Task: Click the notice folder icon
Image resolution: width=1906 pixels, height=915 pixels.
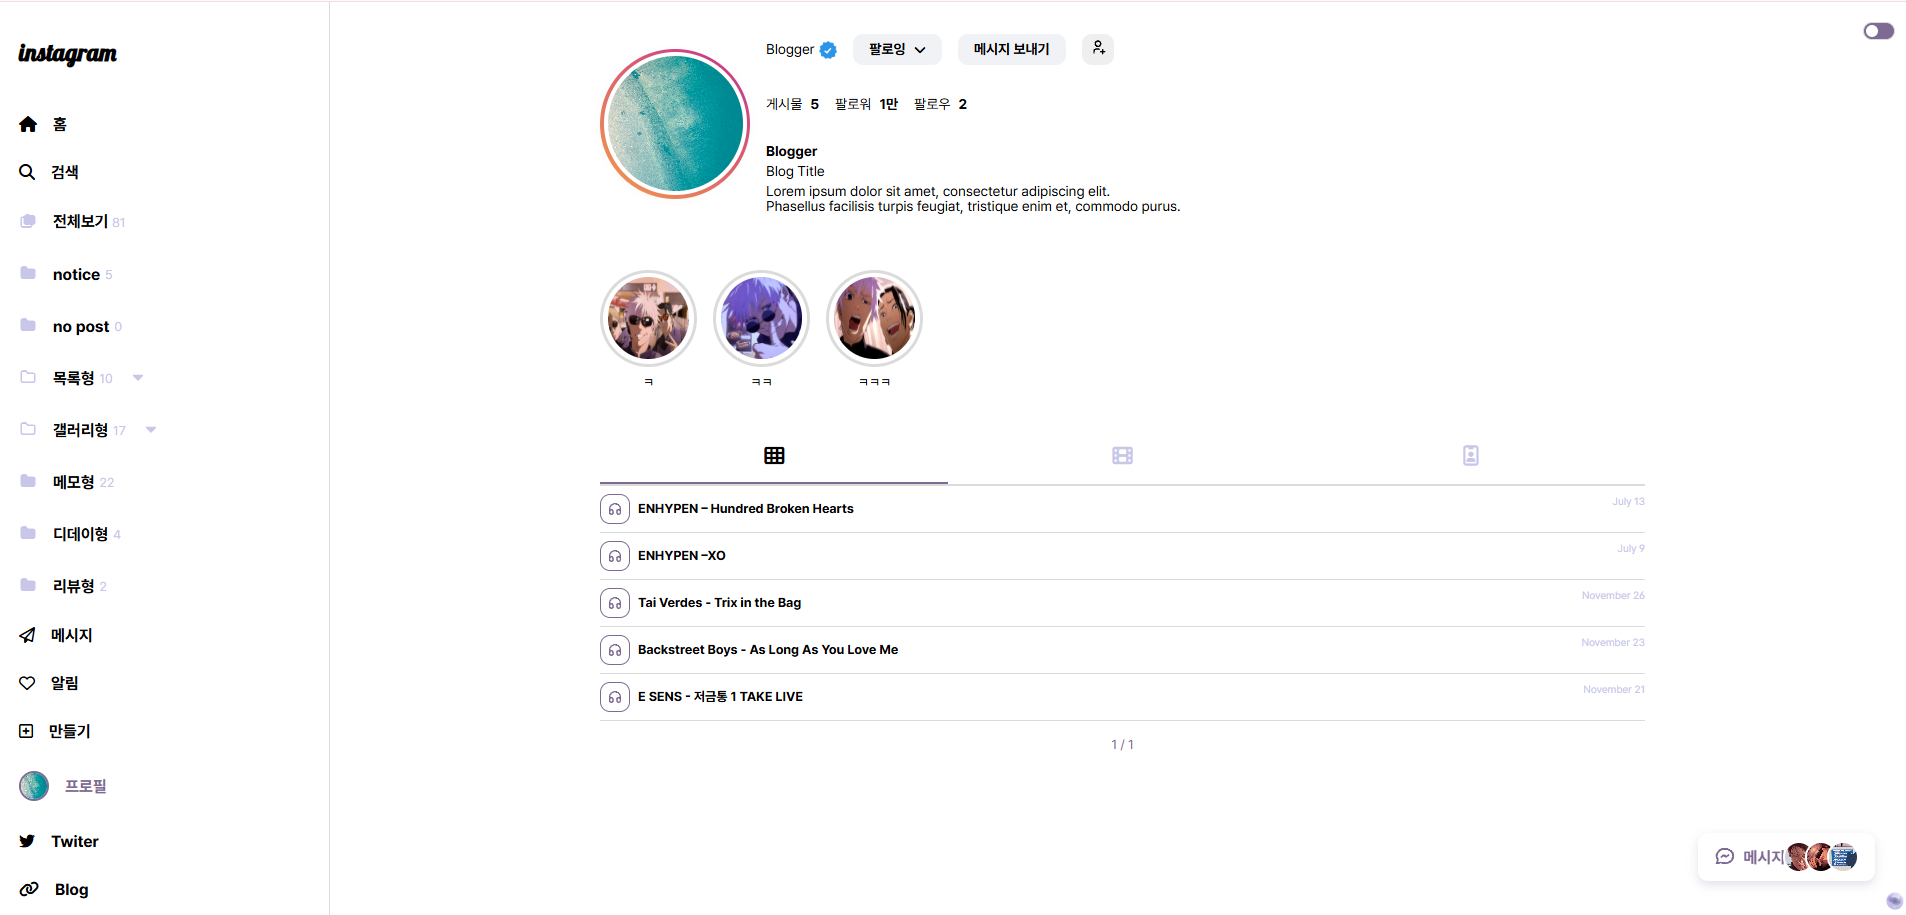Action: (x=28, y=273)
